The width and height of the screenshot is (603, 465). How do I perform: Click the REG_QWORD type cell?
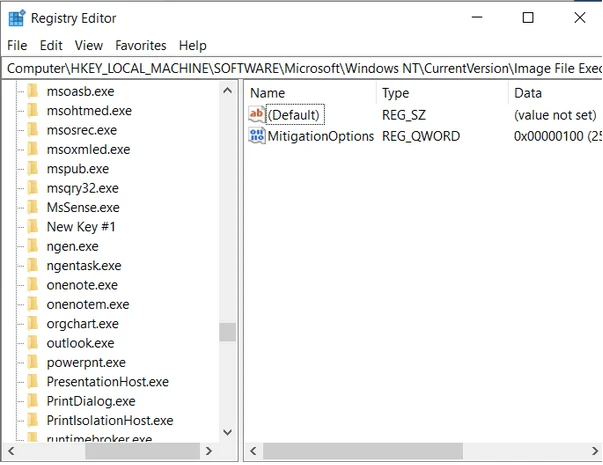(x=421, y=136)
